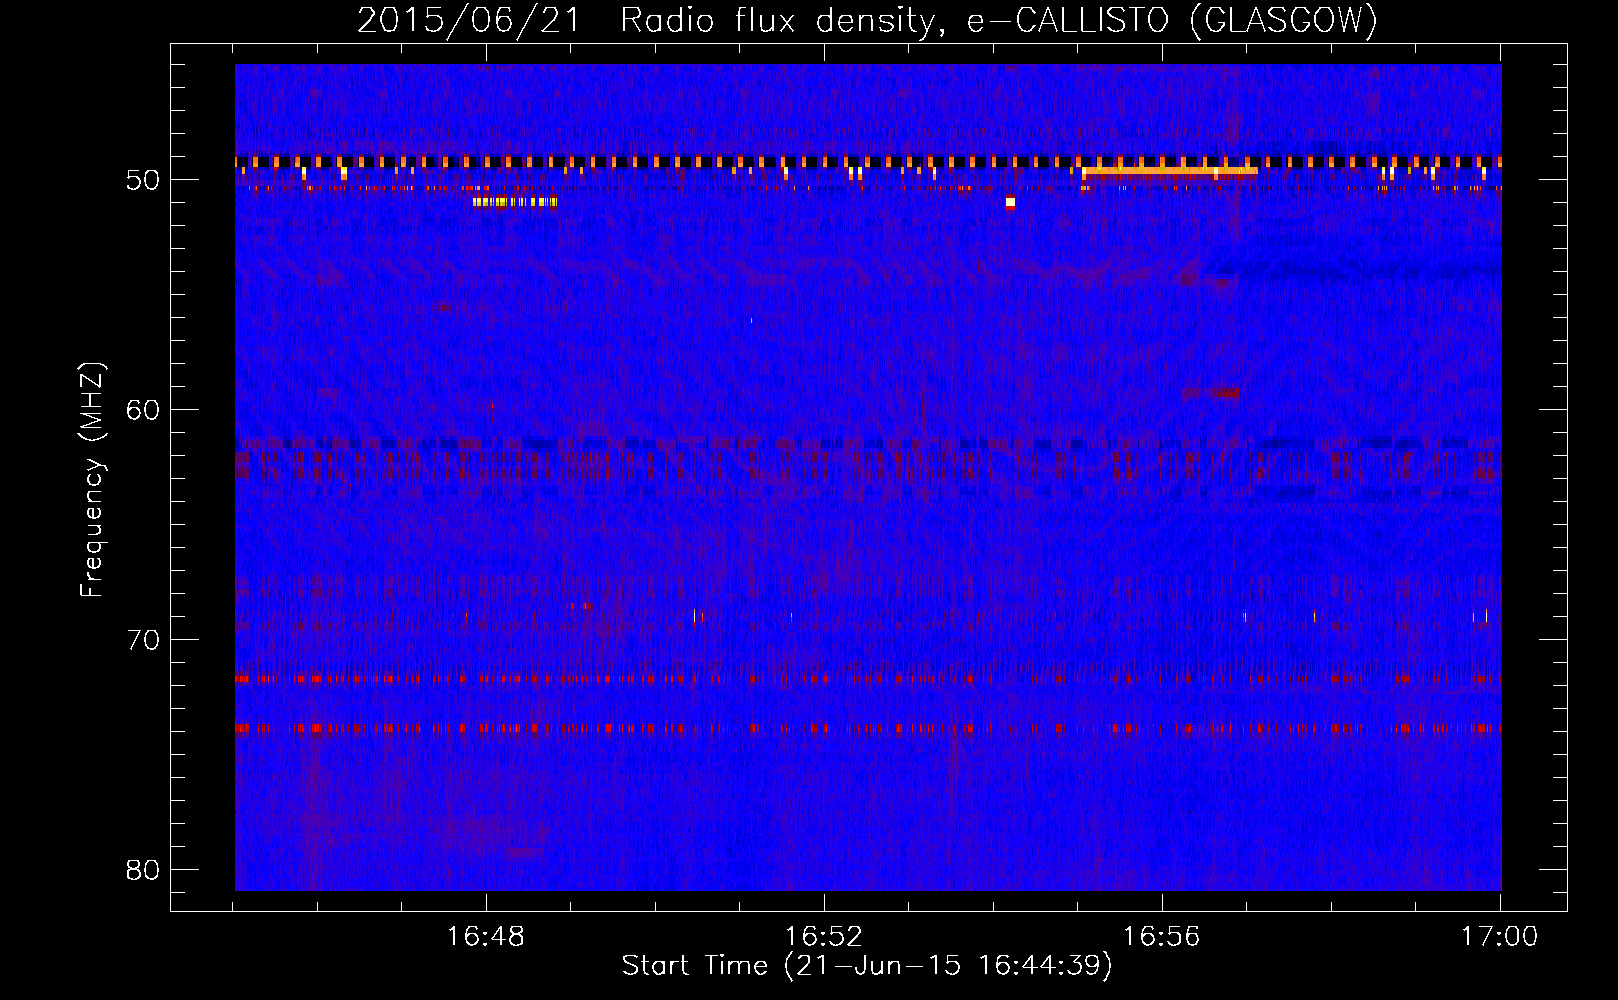This screenshot has height=1000, width=1618.
Task: Select the 16:52 time tick label
Action: (824, 937)
